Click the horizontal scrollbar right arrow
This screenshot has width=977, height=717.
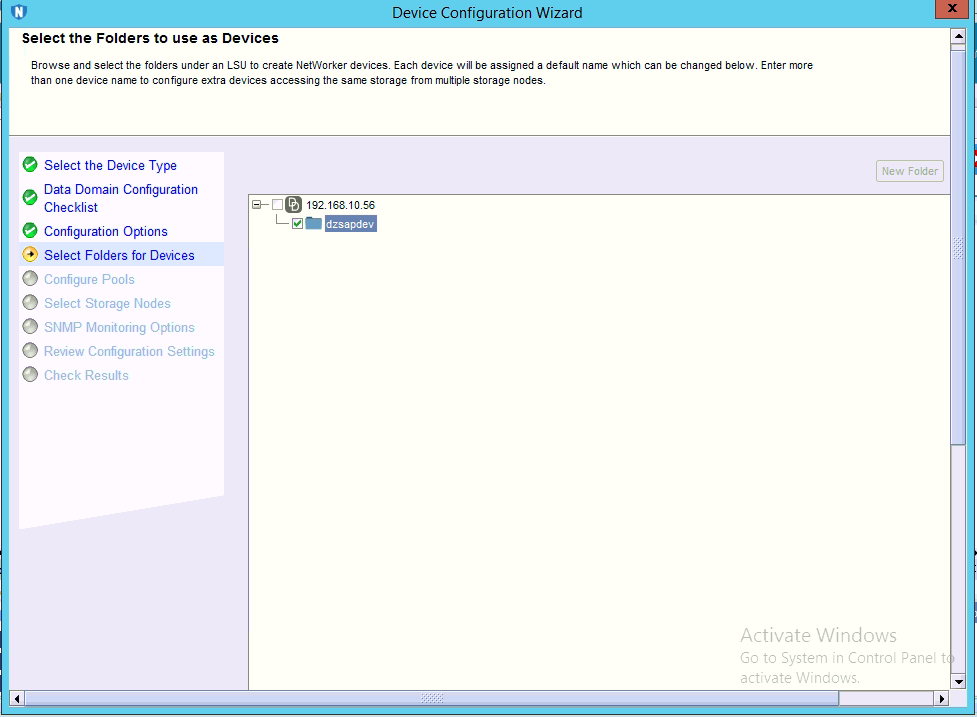[941, 698]
